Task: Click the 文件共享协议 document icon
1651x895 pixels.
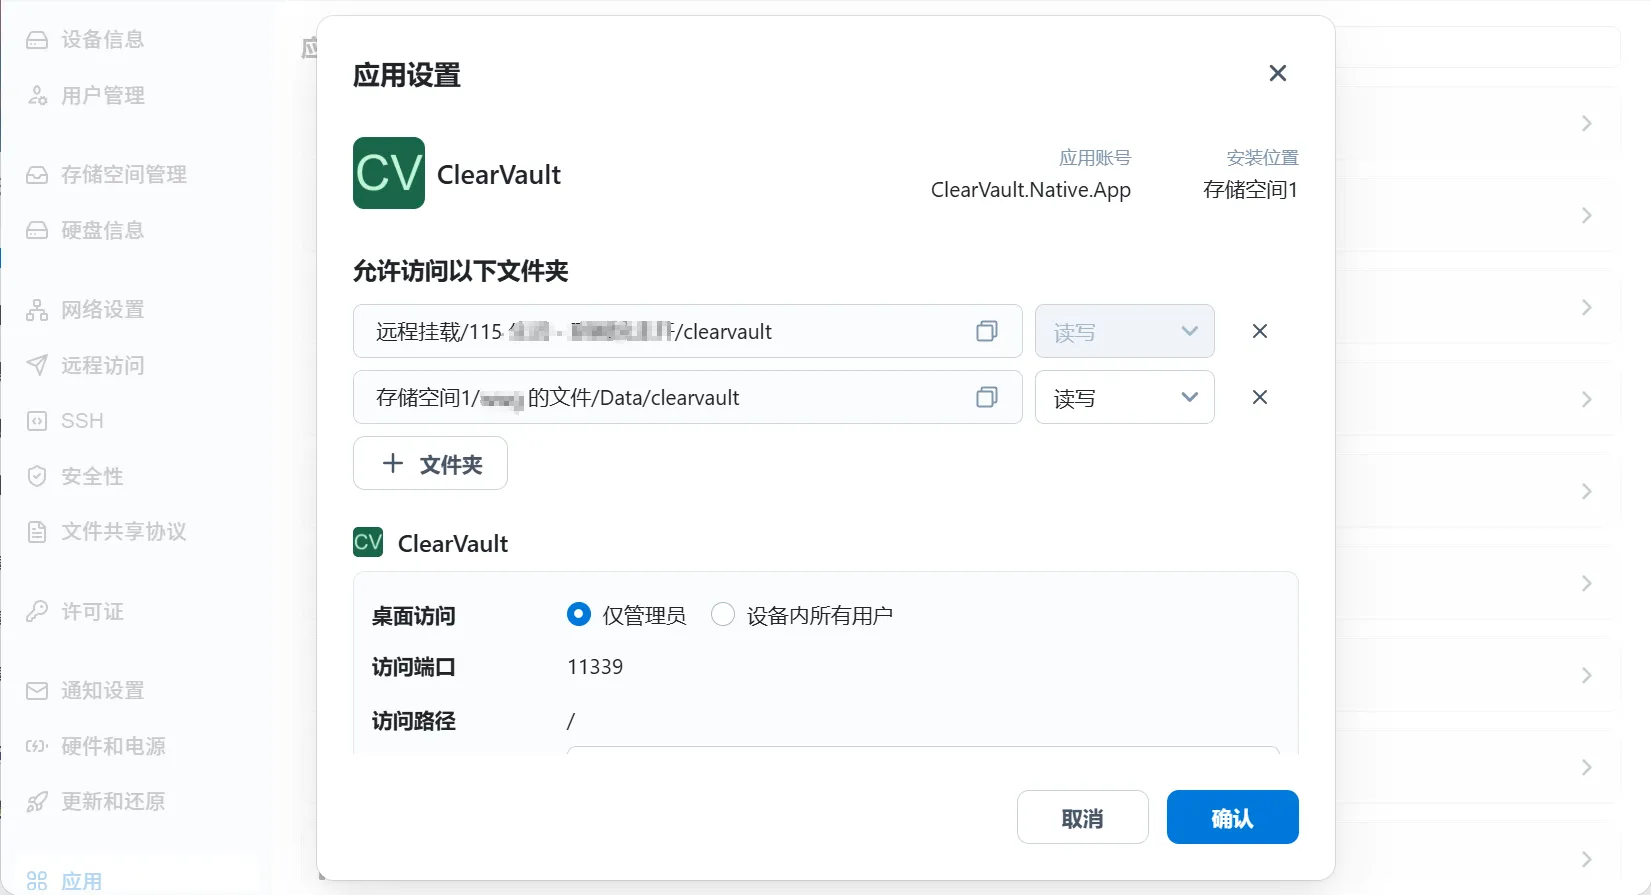Action: [37, 532]
